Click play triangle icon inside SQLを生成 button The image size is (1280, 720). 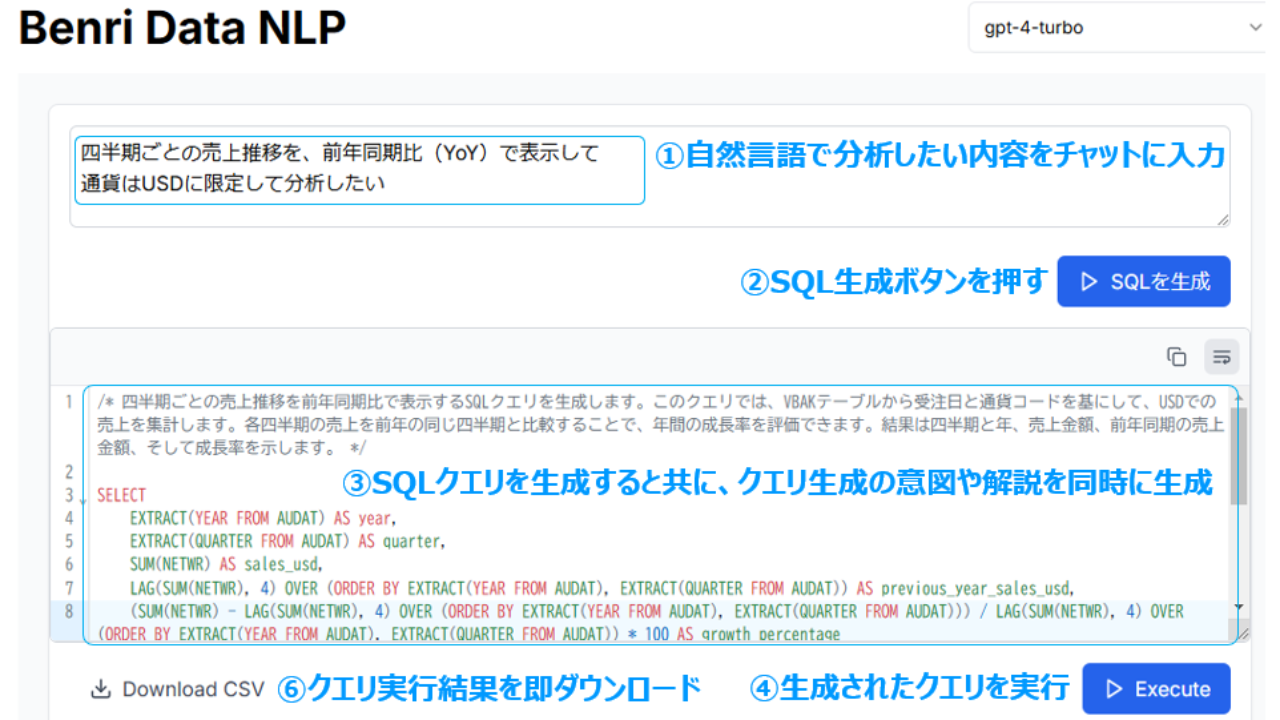[1090, 282]
